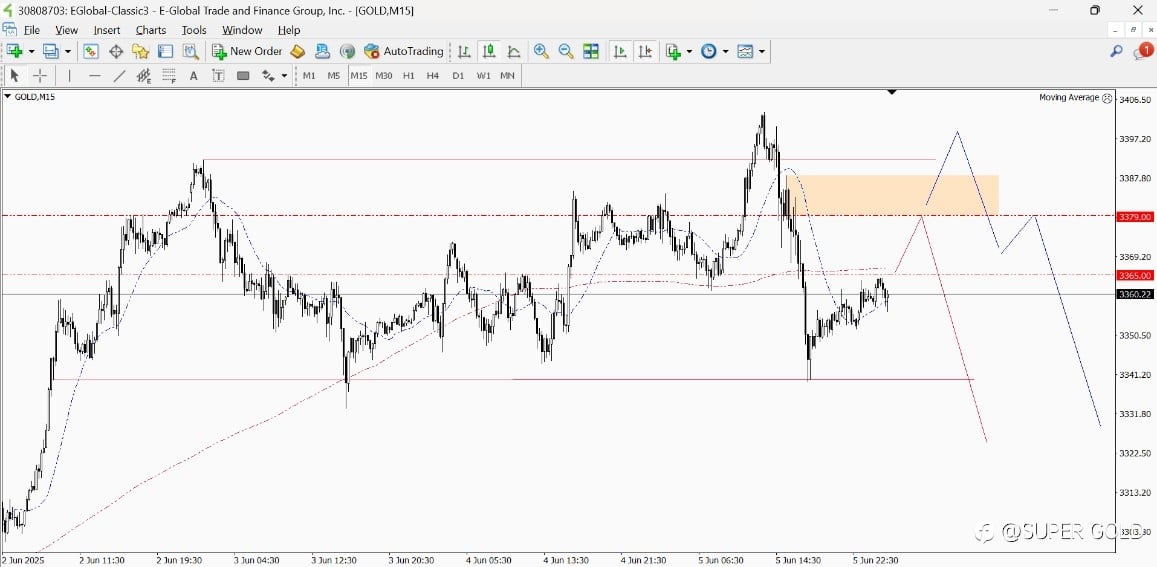This screenshot has height=567, width=1157.
Task: Tile chart windows with grid icon
Action: (x=590, y=51)
